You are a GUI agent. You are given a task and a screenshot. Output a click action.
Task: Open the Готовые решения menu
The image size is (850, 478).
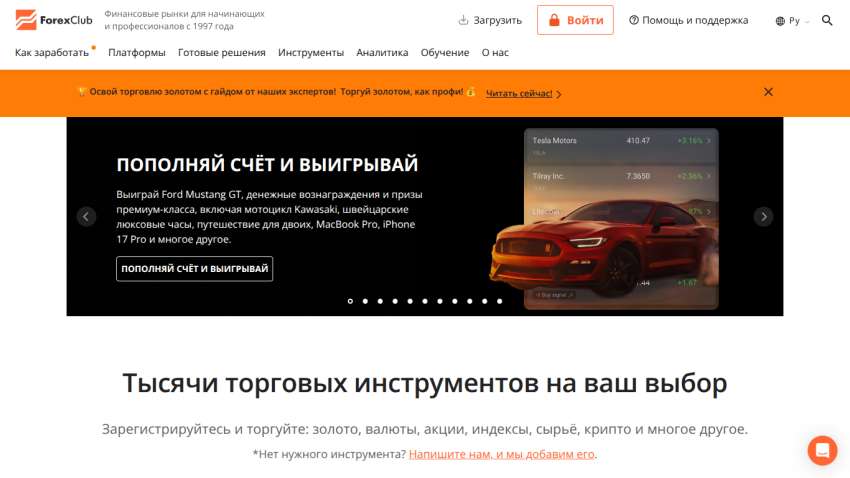(x=222, y=53)
